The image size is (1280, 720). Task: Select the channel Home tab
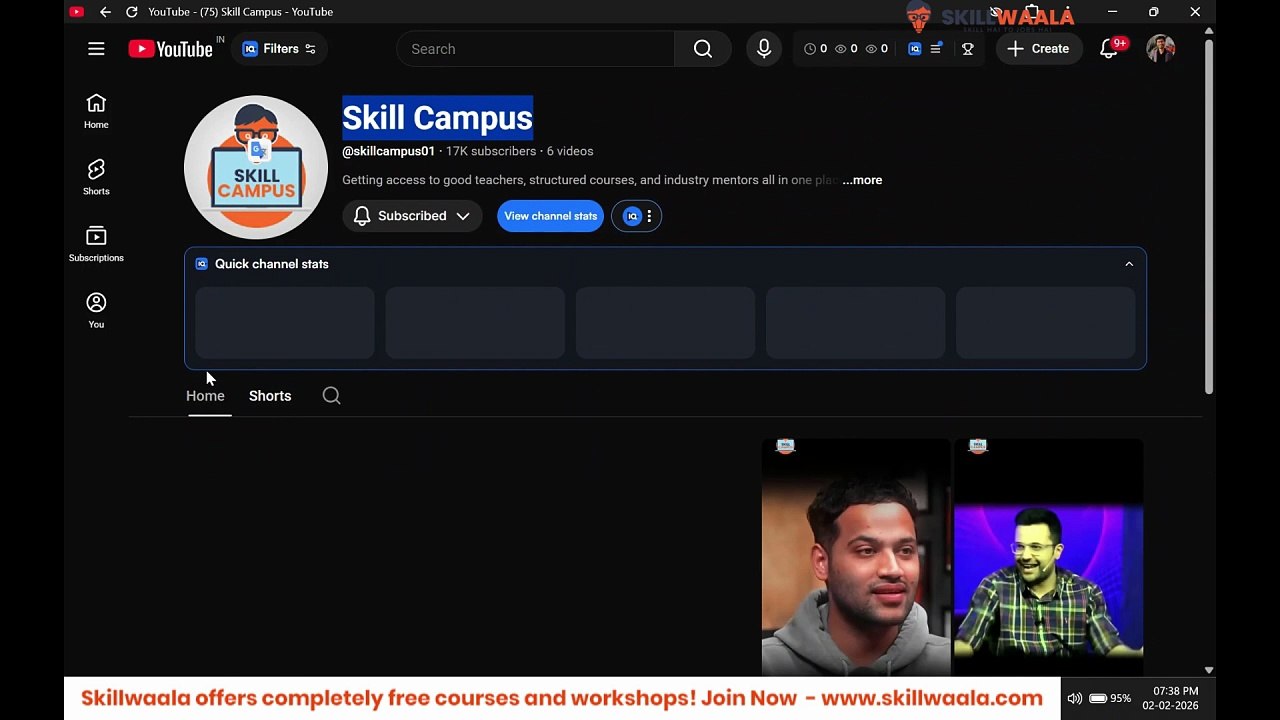205,396
